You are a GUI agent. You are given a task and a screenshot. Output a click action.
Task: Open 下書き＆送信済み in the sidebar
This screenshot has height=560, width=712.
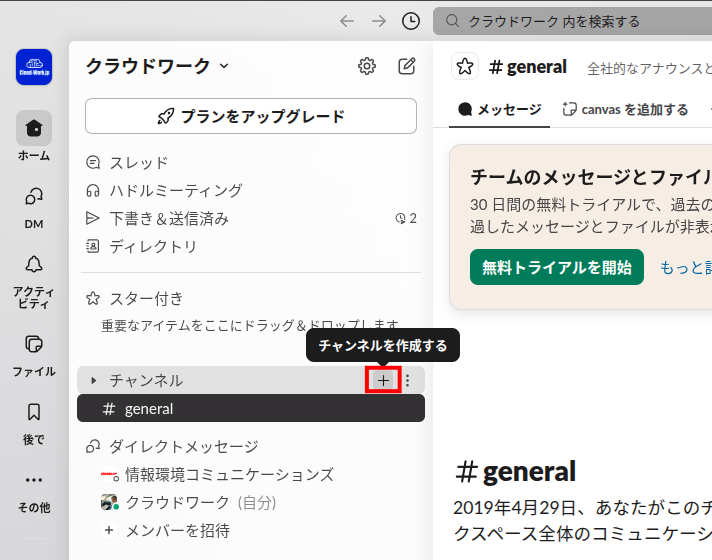pos(168,218)
